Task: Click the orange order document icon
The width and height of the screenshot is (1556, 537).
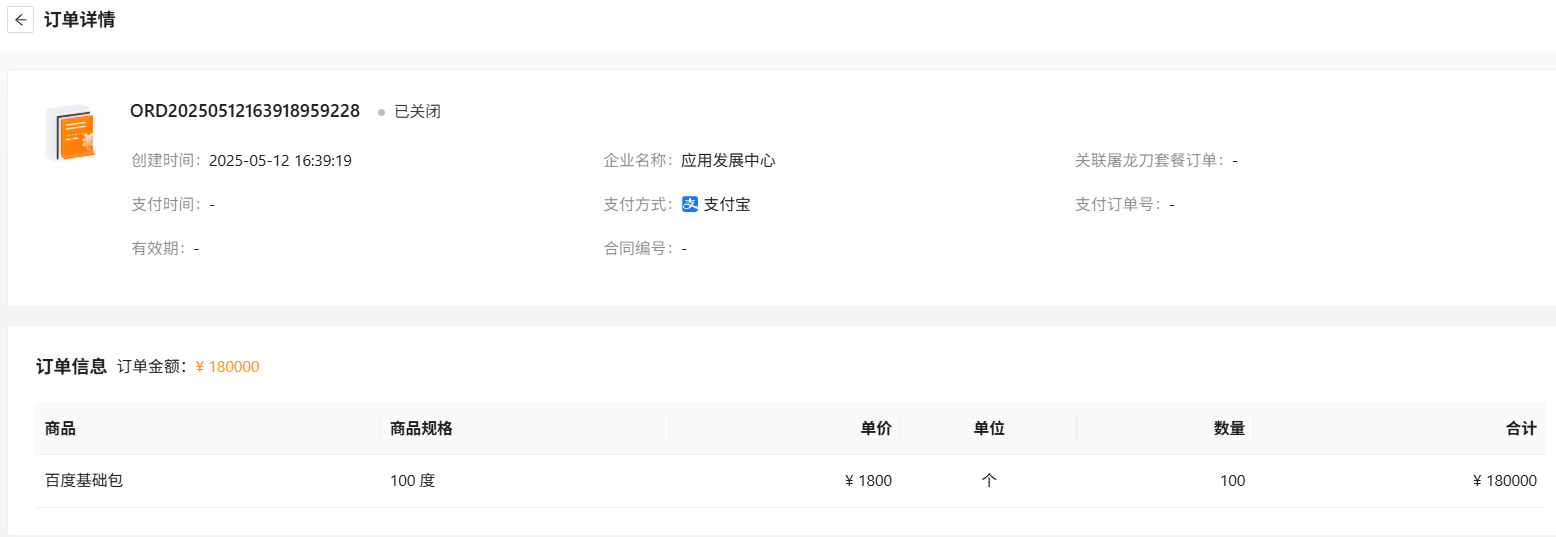Action: coord(70,133)
